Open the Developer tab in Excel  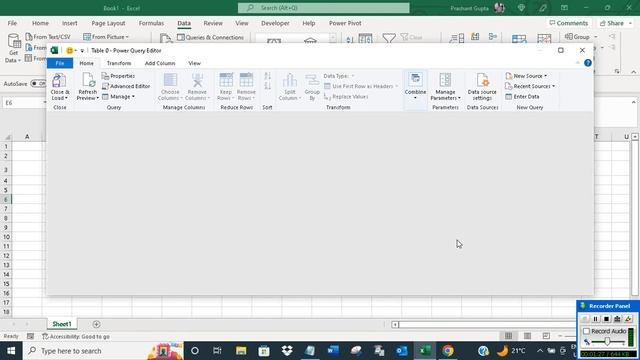(x=275, y=23)
